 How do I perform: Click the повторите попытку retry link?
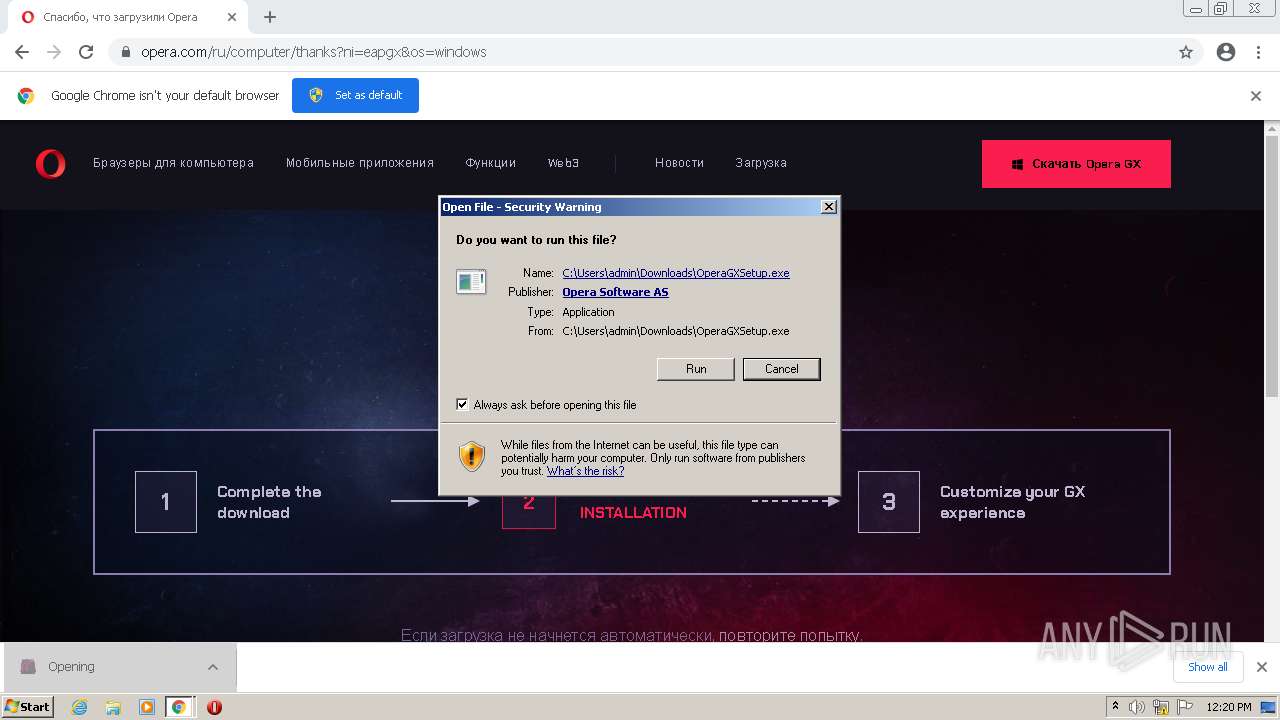(789, 635)
